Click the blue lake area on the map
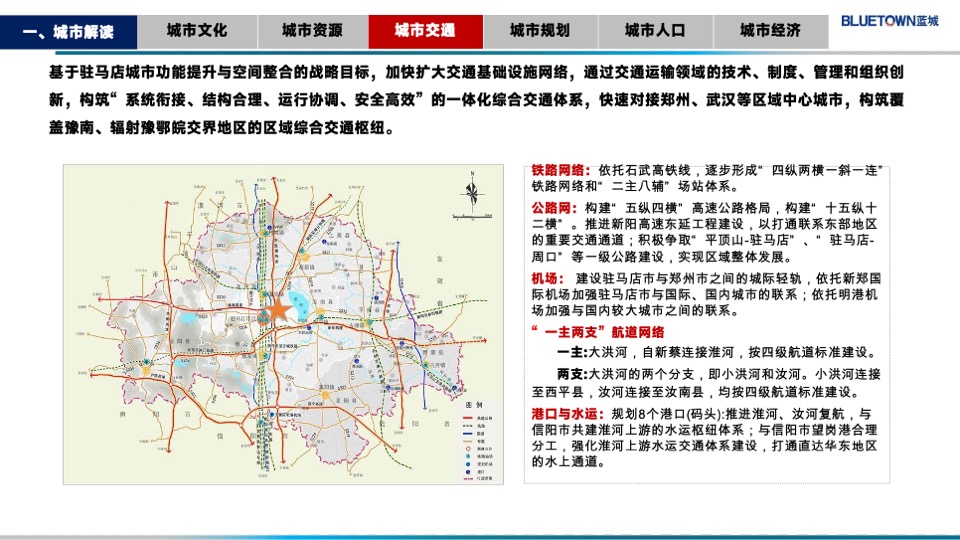Viewport: 960px width, 540px height. tap(297, 300)
